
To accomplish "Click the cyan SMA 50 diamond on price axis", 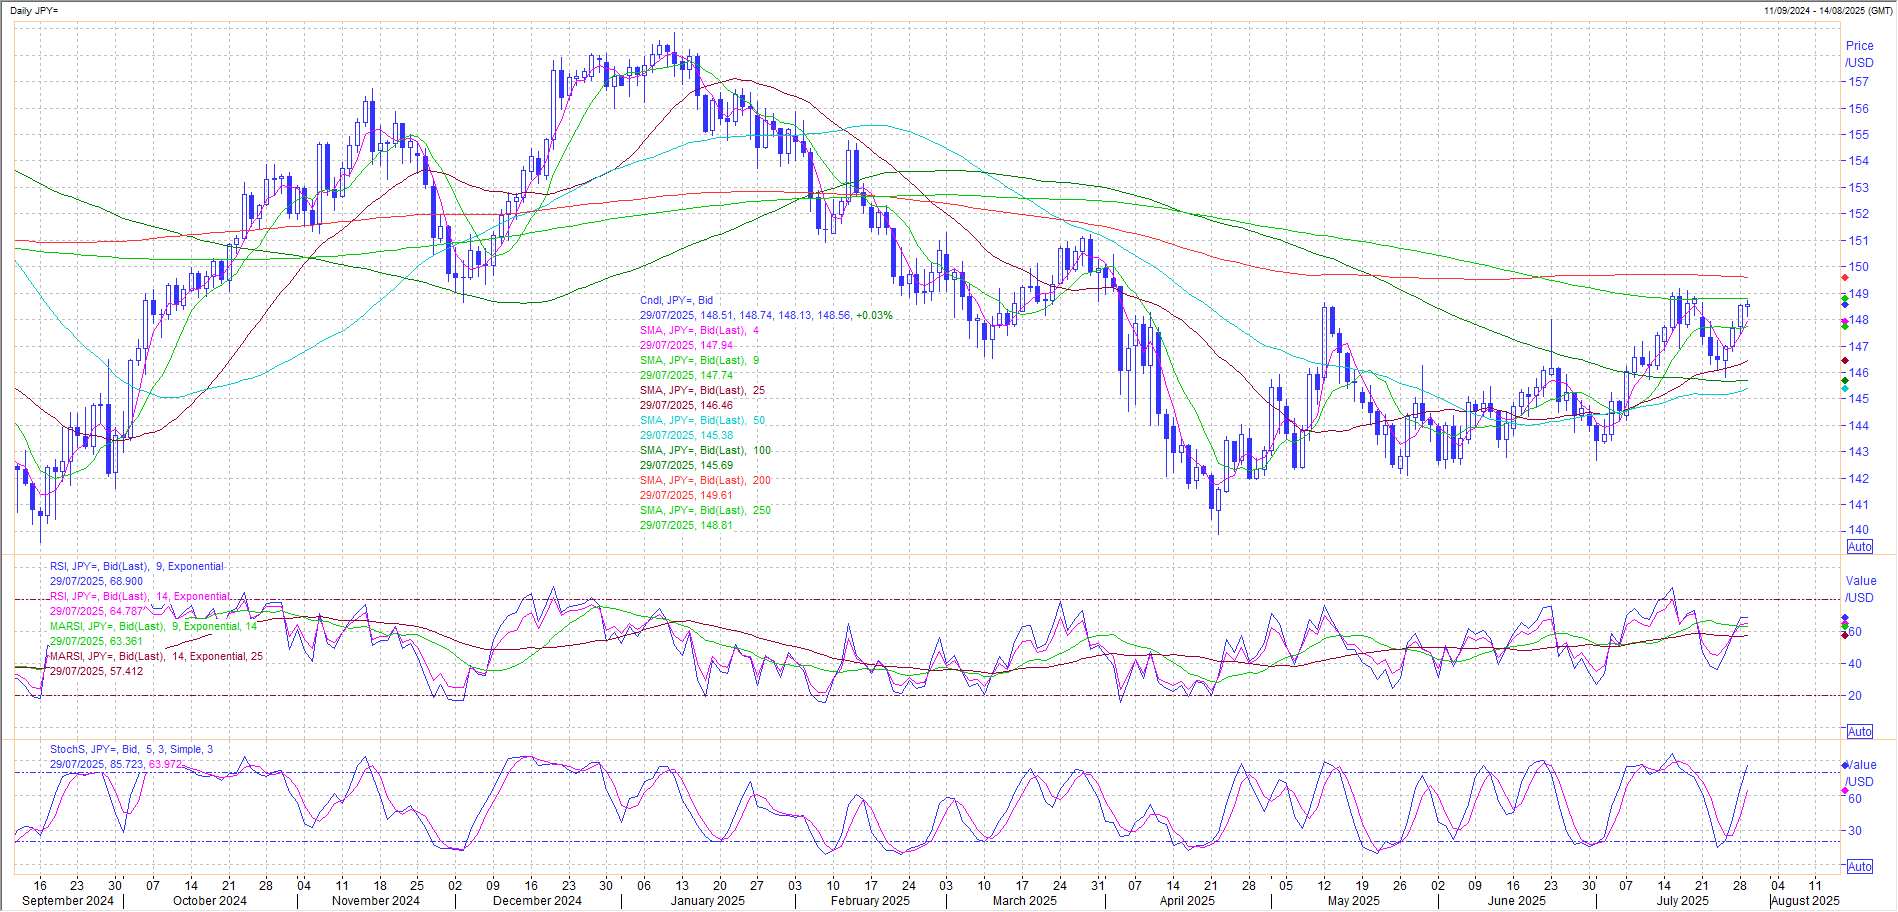I will point(1845,389).
